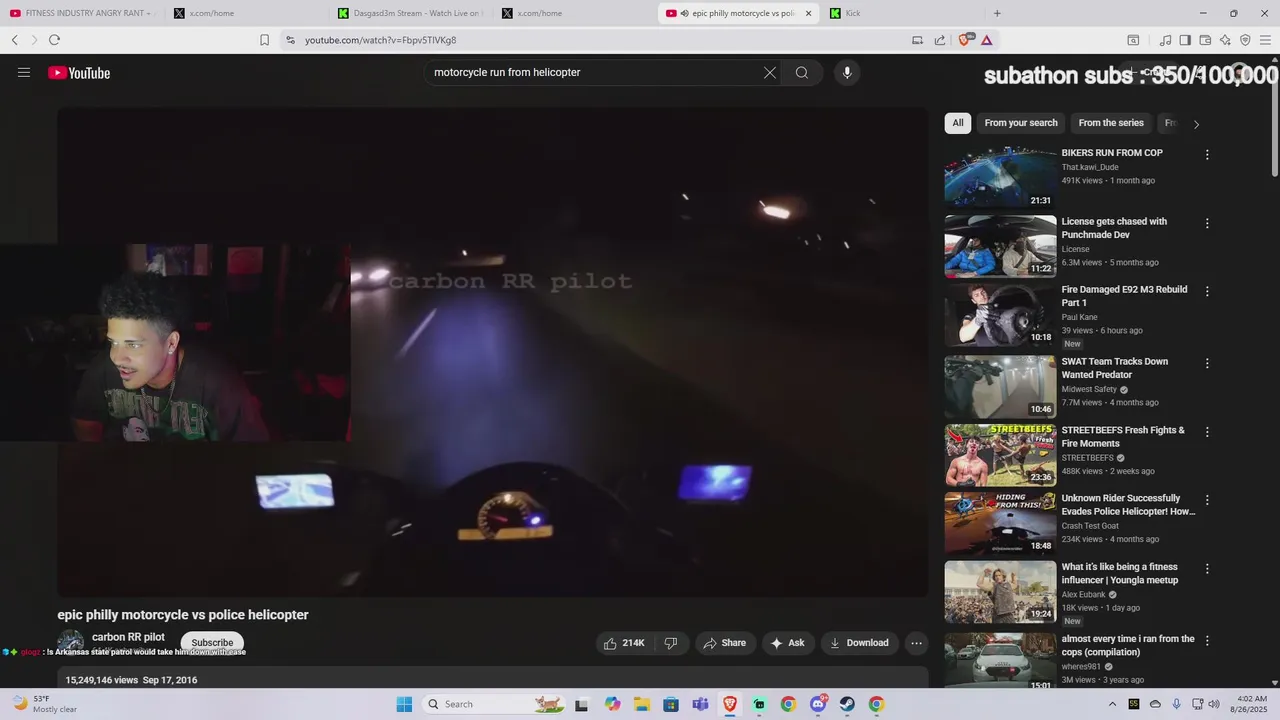Bookmark this page in the browser
Viewport: 1280px width, 720px height.
click(264, 40)
